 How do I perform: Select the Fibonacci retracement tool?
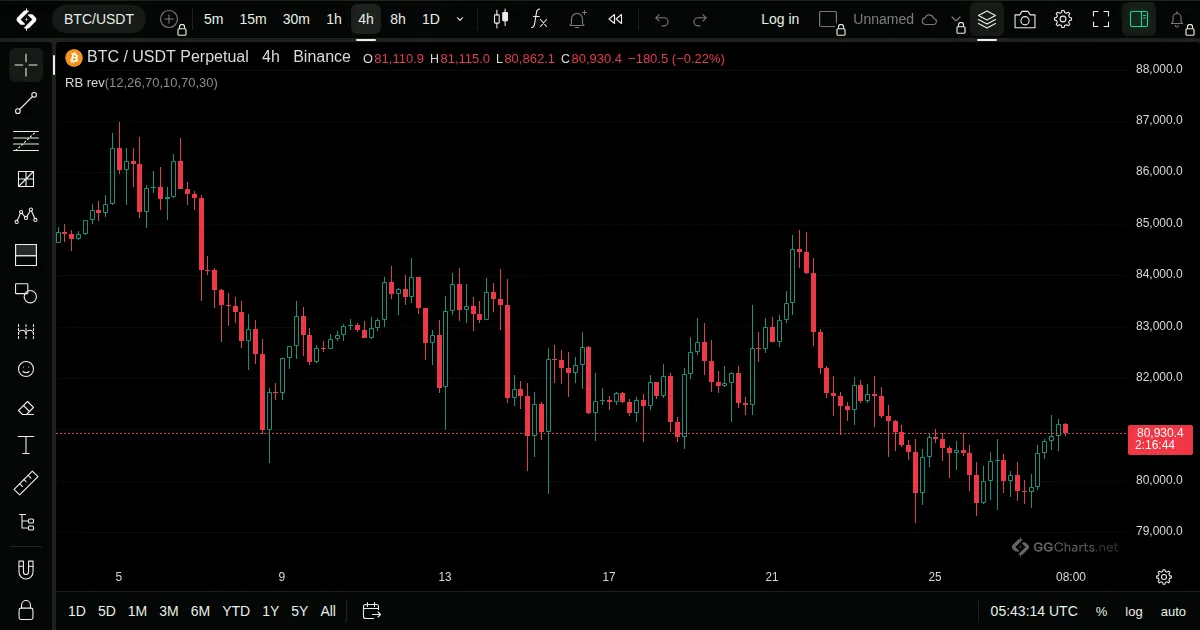pyautogui.click(x=26, y=141)
